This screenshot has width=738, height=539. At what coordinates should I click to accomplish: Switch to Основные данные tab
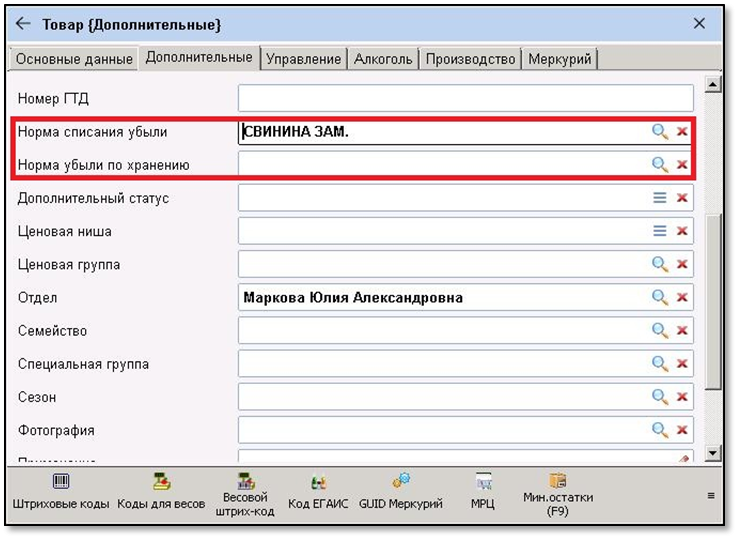tap(74, 59)
